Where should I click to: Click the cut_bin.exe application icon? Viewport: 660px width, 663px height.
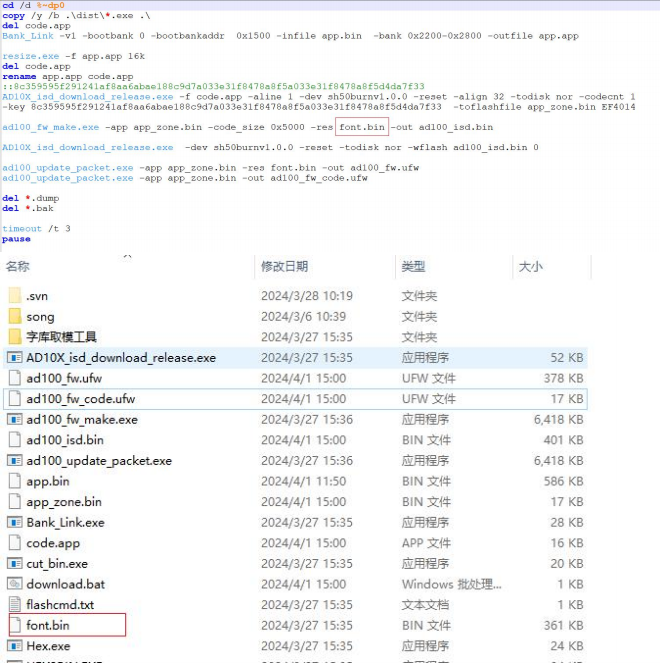tap(15, 564)
